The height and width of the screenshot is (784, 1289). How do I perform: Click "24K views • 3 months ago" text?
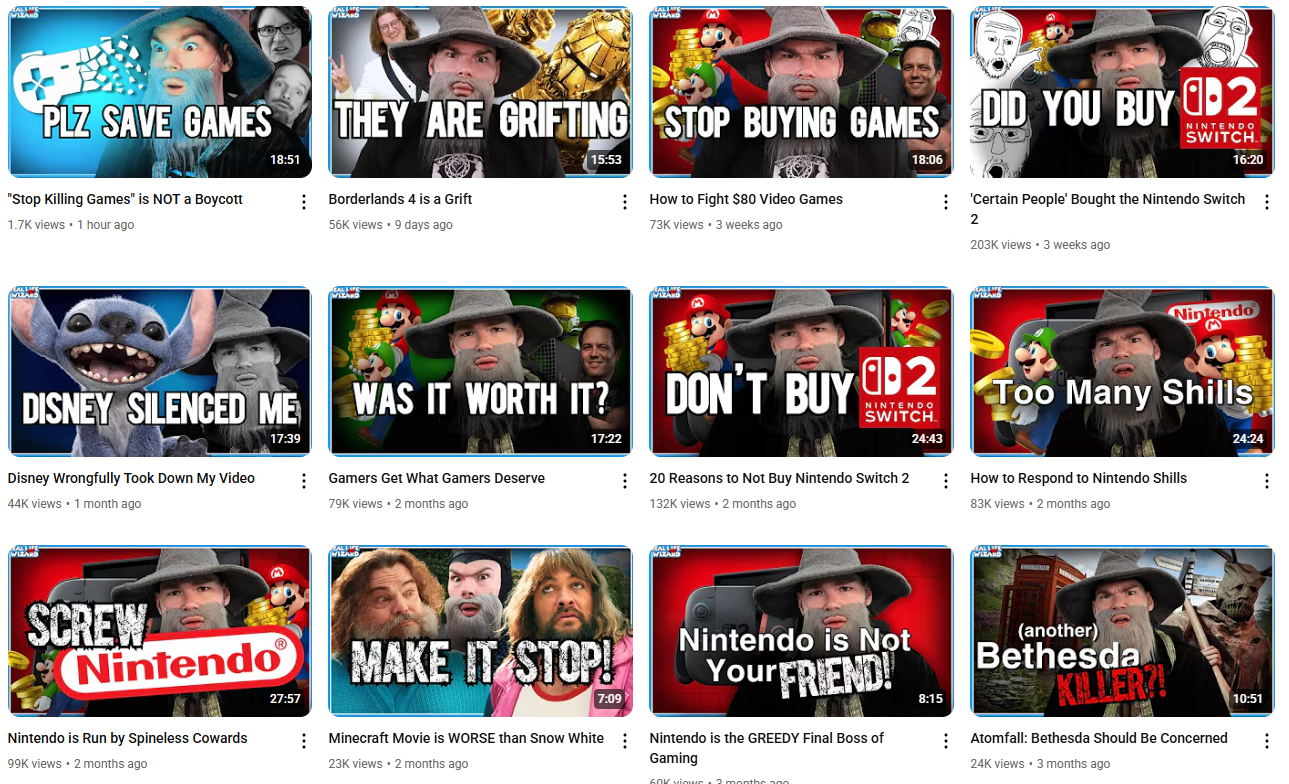click(1040, 764)
